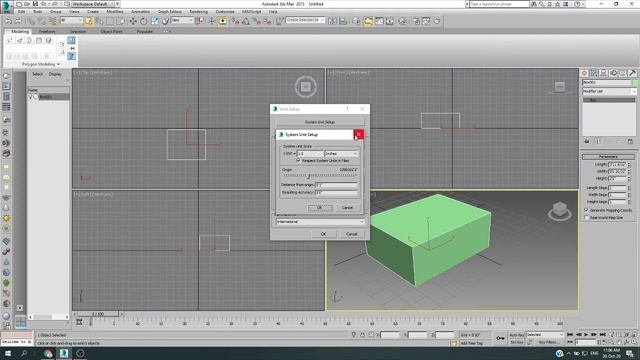This screenshot has width=640, height=360.
Task: Click the Align tool icon
Action: [x=343, y=21]
